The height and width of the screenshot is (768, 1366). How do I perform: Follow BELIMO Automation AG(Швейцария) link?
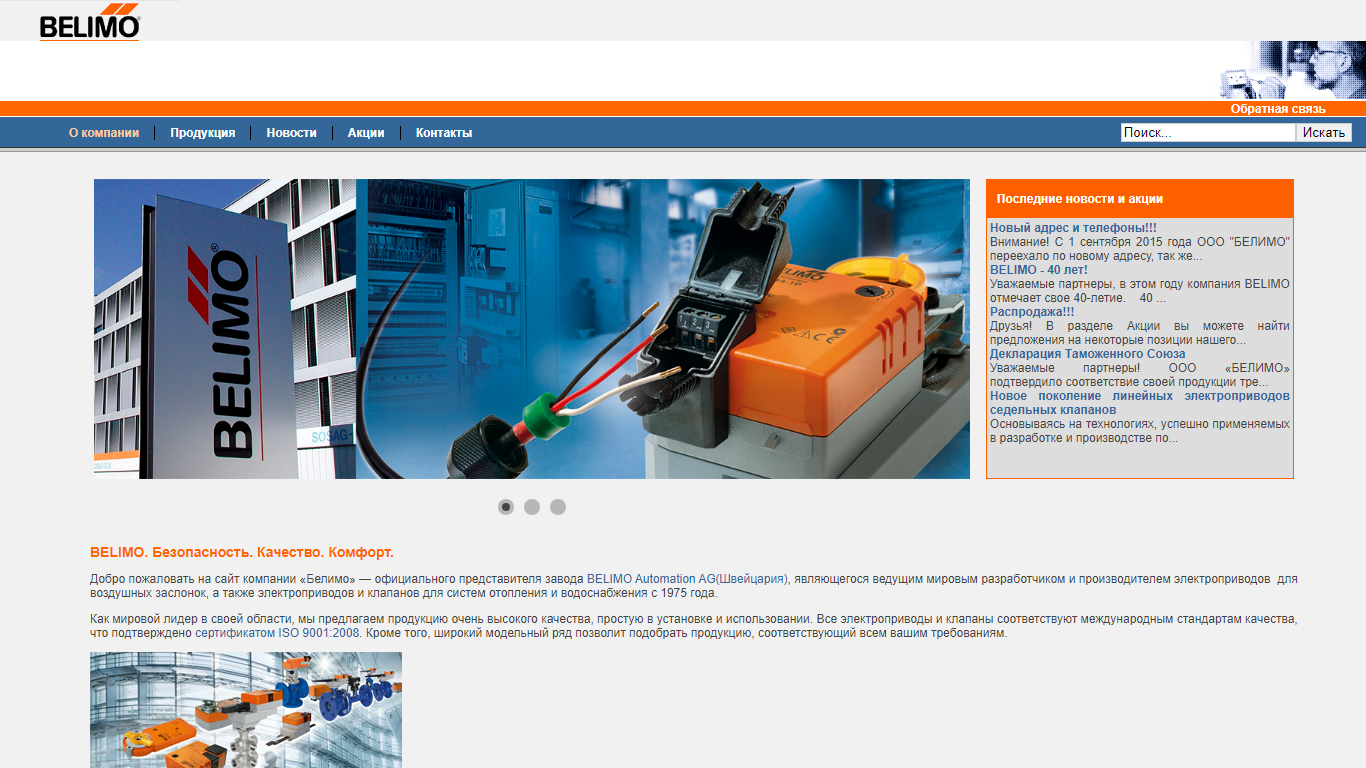687,579
